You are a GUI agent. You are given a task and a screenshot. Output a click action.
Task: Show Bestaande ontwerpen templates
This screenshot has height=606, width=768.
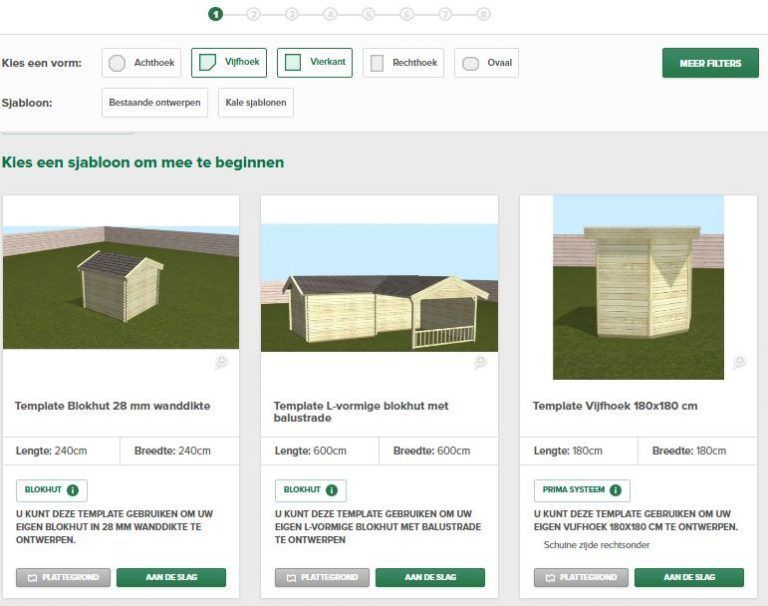155,103
